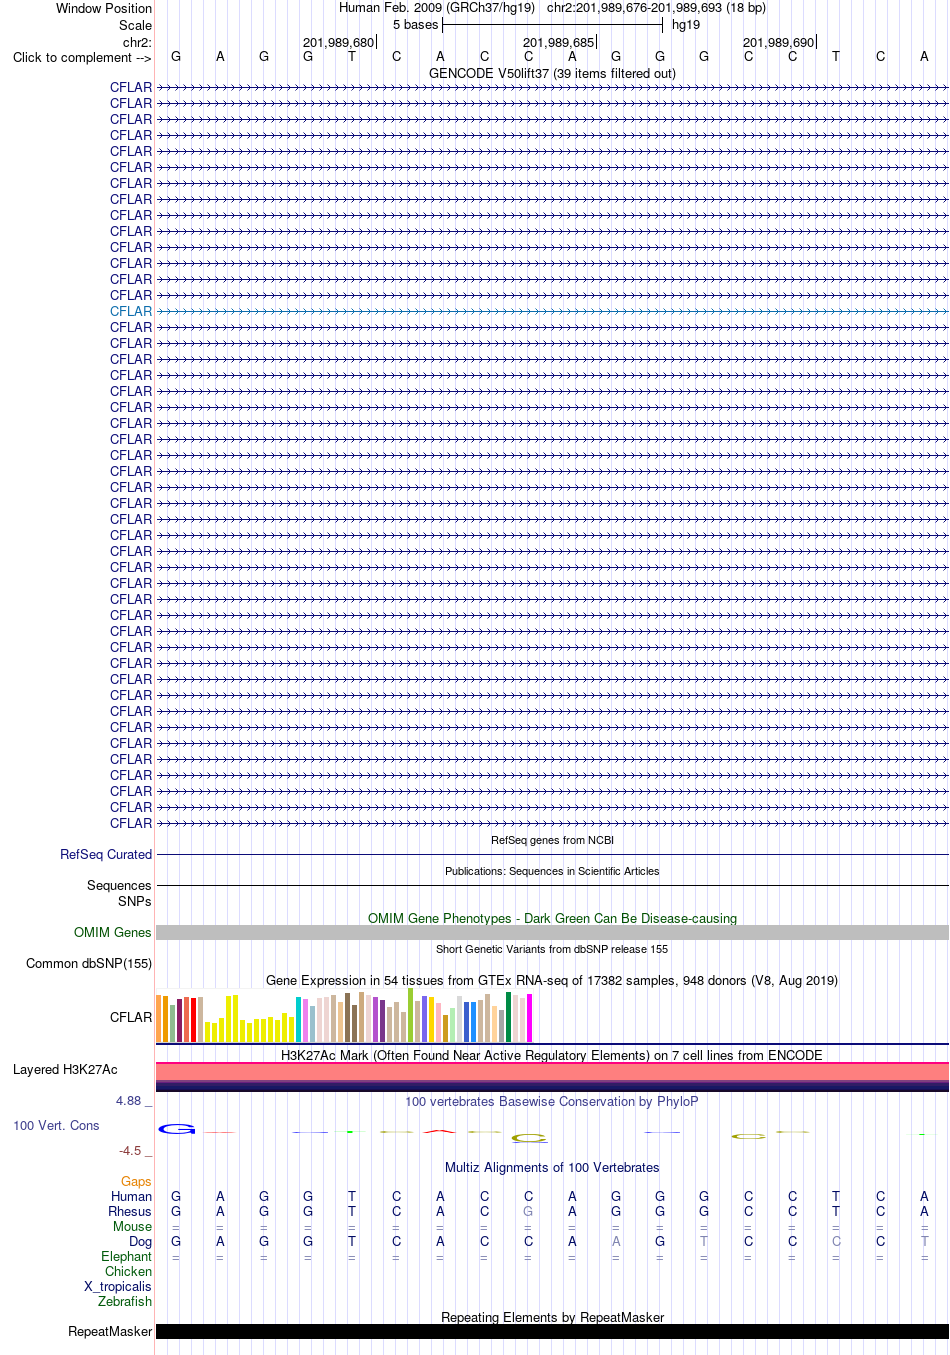Click the SNPs track label

click(135, 901)
